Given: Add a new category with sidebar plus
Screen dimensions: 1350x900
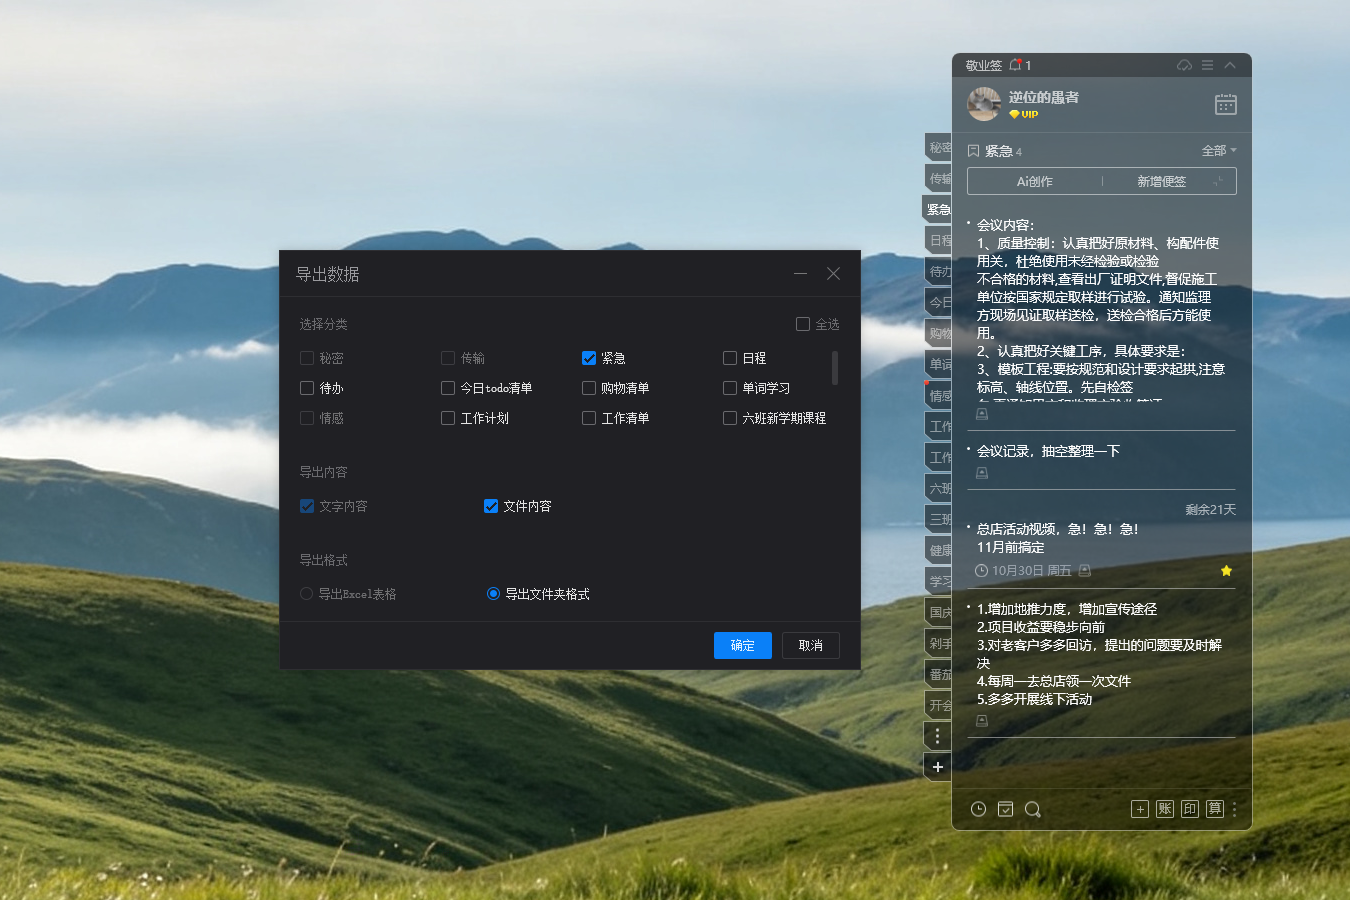Looking at the screenshot, I should tap(937, 767).
